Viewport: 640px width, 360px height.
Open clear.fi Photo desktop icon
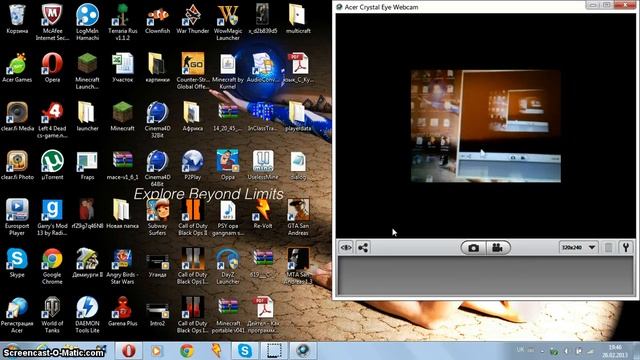(17, 165)
